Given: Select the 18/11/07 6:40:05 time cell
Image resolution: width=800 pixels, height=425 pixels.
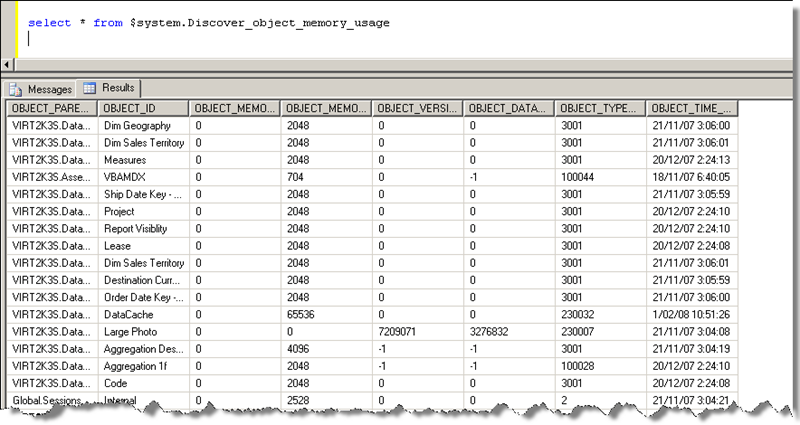Looking at the screenshot, I should (692, 177).
